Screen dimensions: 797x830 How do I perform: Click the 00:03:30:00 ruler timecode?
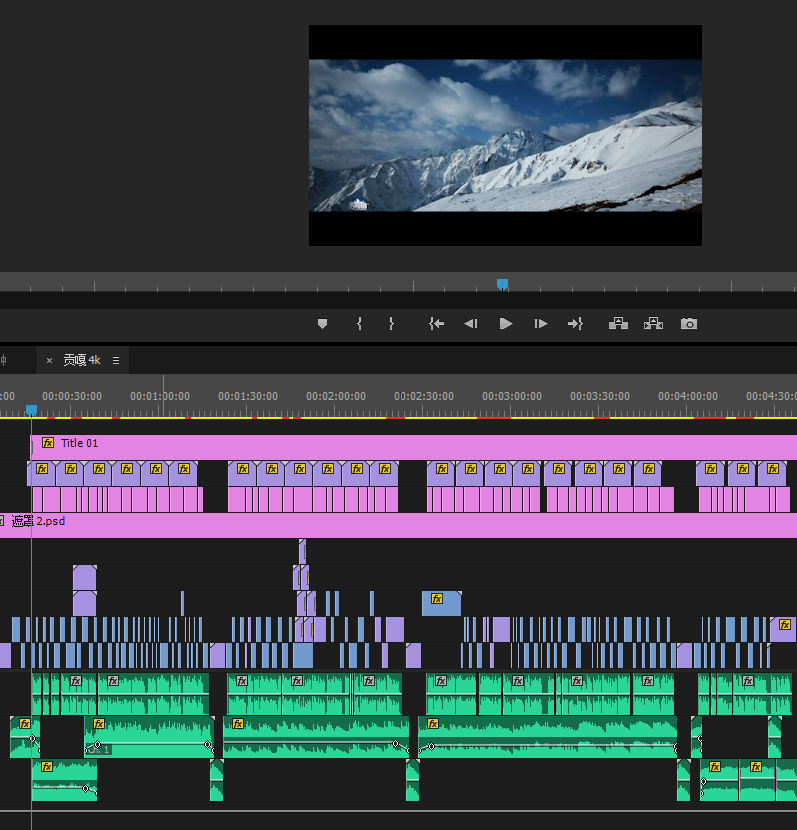click(600, 396)
